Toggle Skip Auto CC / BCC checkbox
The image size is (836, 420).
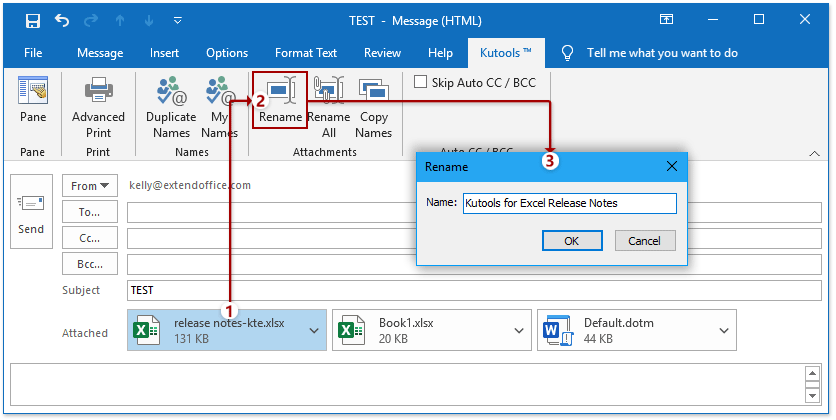pyautogui.click(x=421, y=82)
